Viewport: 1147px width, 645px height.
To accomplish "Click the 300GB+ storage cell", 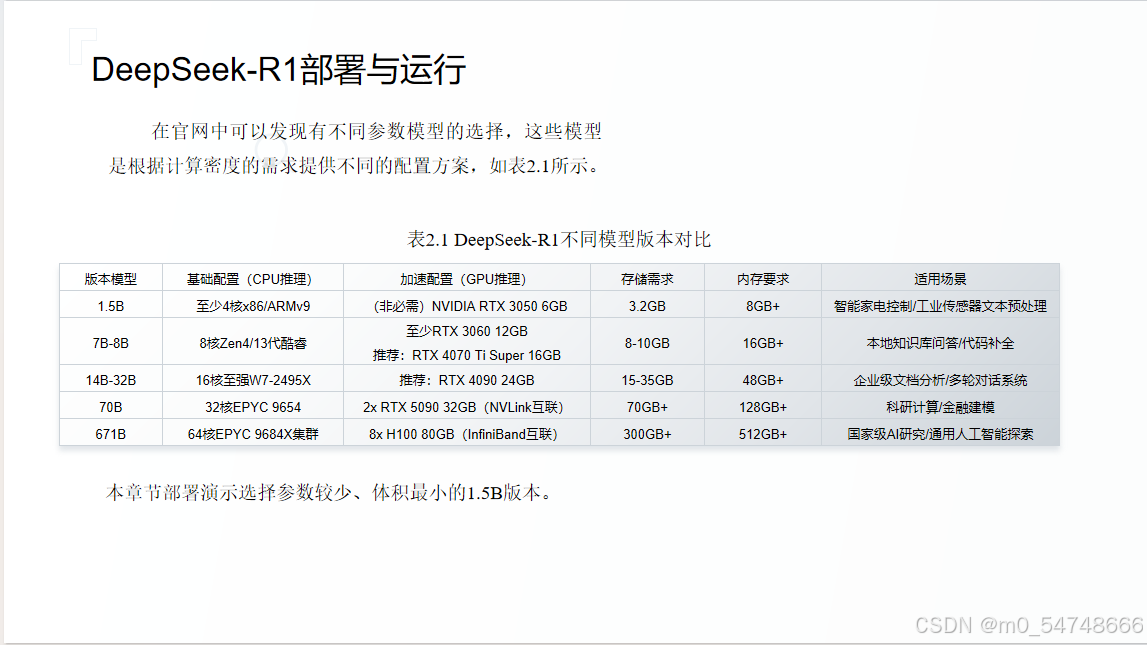I will (647, 434).
